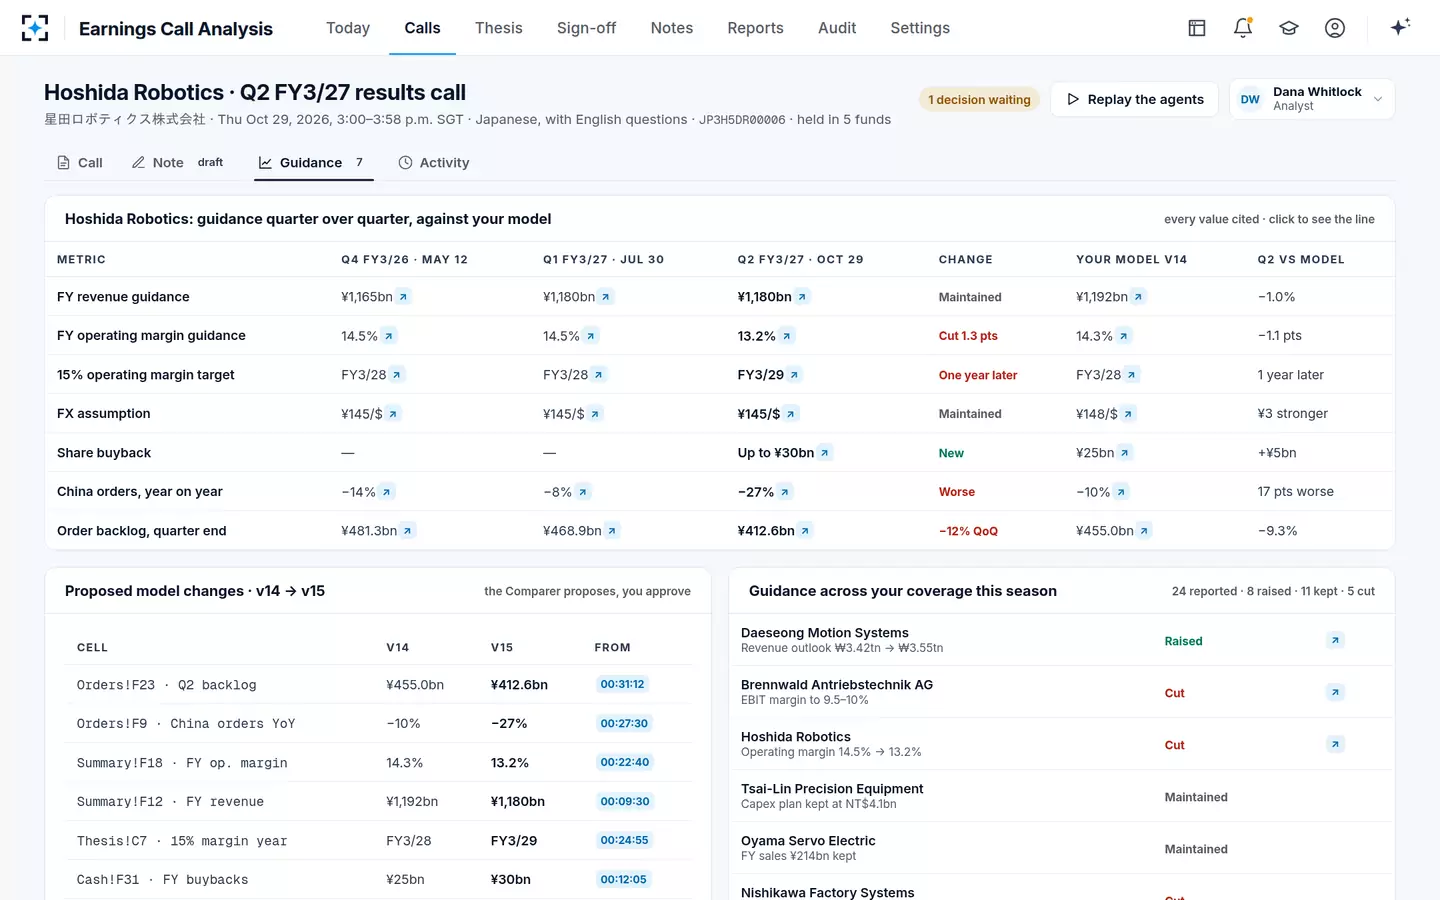Viewport: 1440px width, 900px height.
Task: Open the Reports nav item
Action: pyautogui.click(x=755, y=28)
